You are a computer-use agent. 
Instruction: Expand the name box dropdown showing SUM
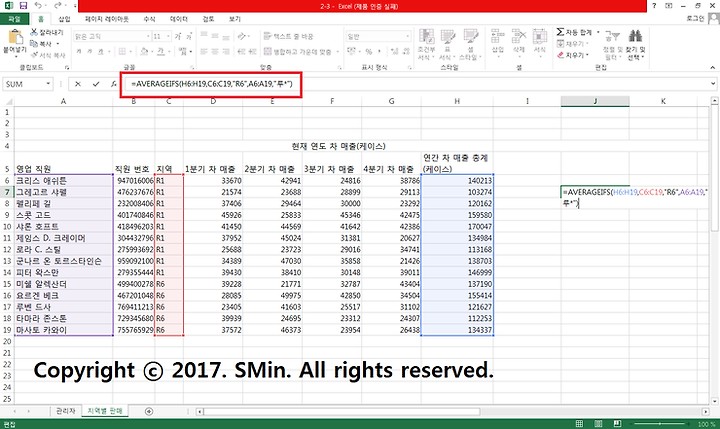(x=48, y=84)
